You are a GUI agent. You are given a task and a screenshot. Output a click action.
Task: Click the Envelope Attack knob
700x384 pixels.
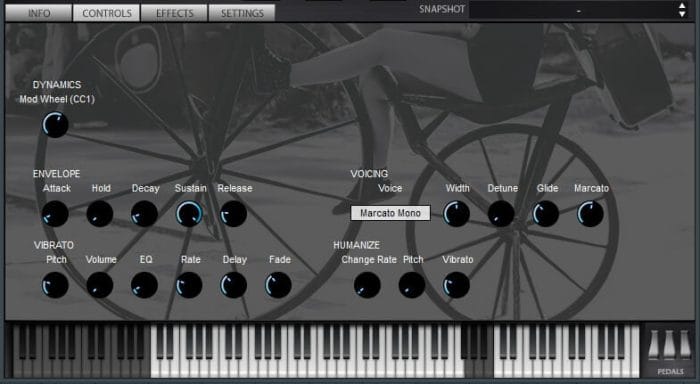tap(55, 213)
